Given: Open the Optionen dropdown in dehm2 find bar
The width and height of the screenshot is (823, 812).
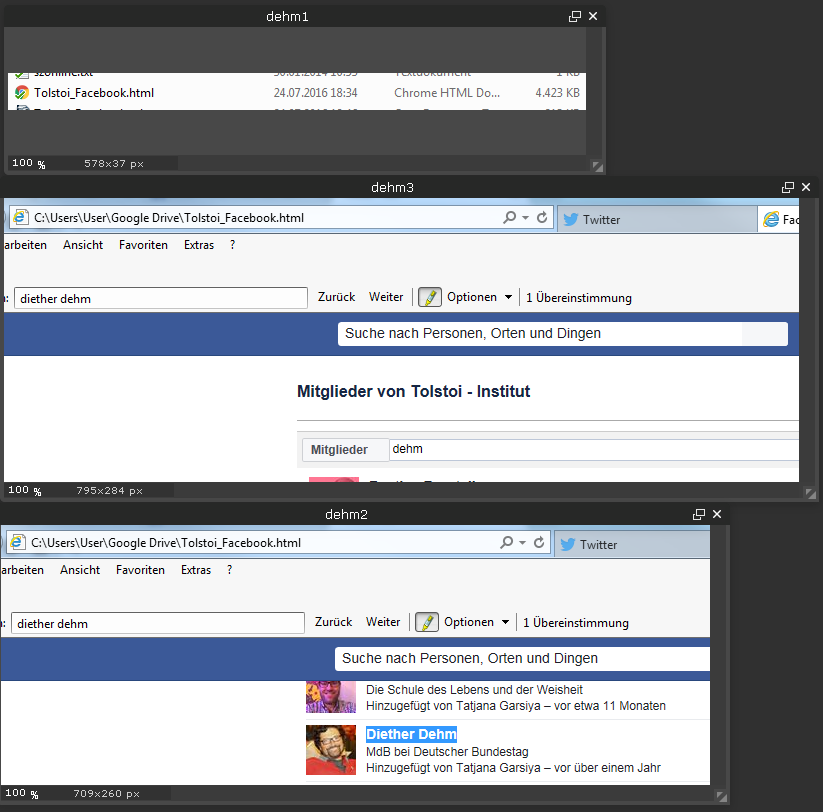Looking at the screenshot, I should pyautogui.click(x=476, y=622).
